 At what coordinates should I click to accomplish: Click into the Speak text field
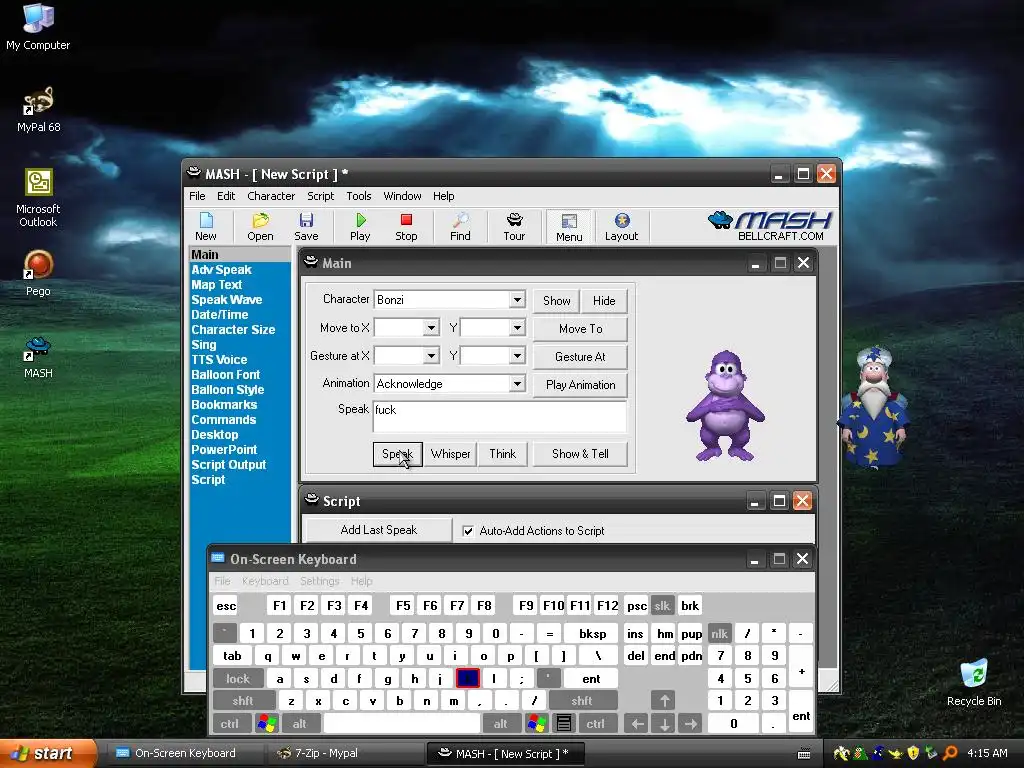click(500, 417)
